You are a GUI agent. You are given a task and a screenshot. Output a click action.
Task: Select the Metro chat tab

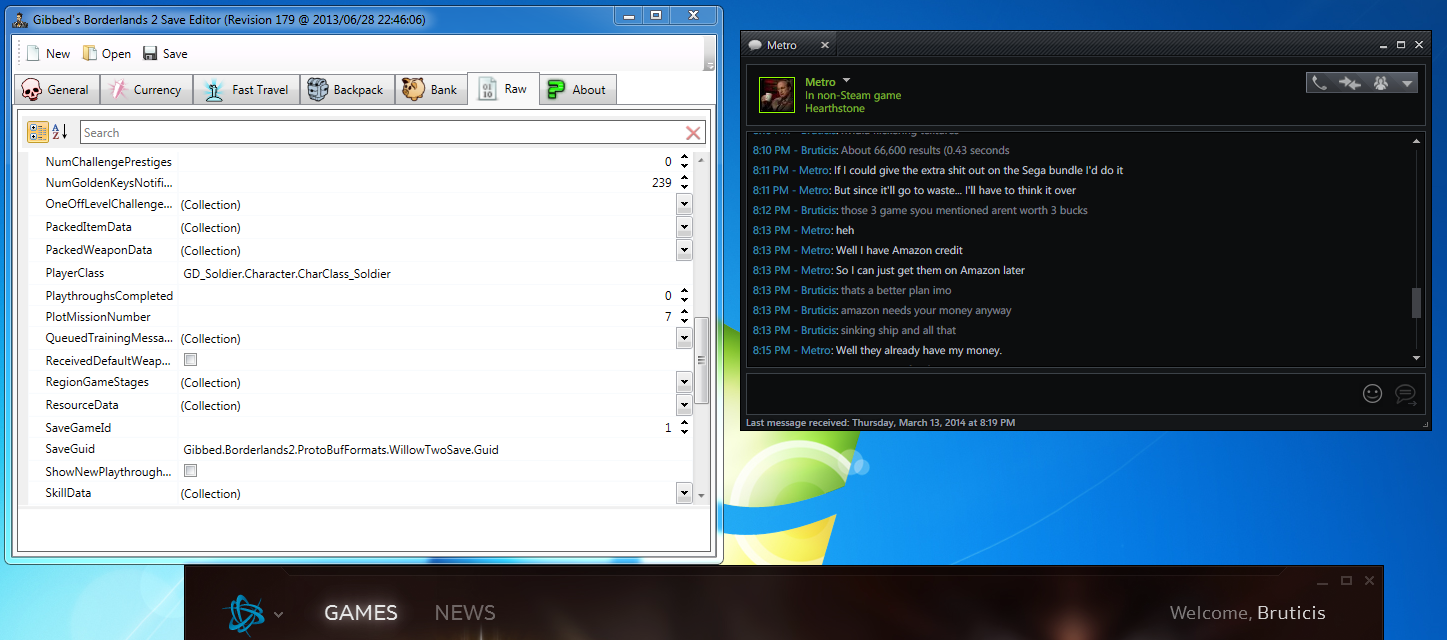tap(781, 45)
